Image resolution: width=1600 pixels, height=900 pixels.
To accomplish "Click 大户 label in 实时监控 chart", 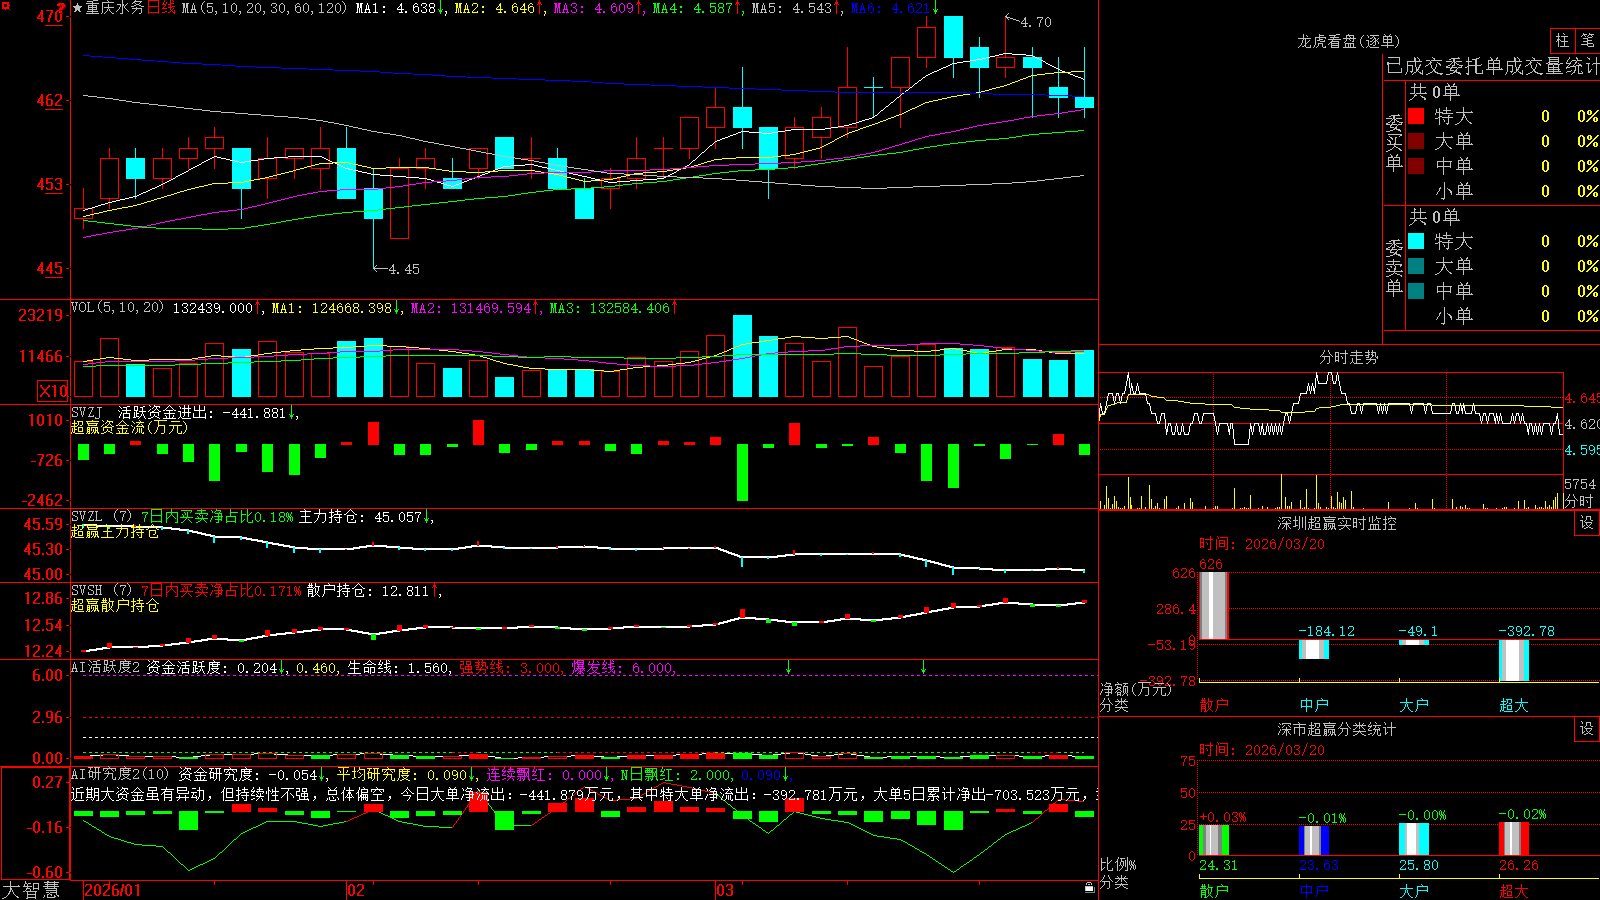I will coord(1414,705).
